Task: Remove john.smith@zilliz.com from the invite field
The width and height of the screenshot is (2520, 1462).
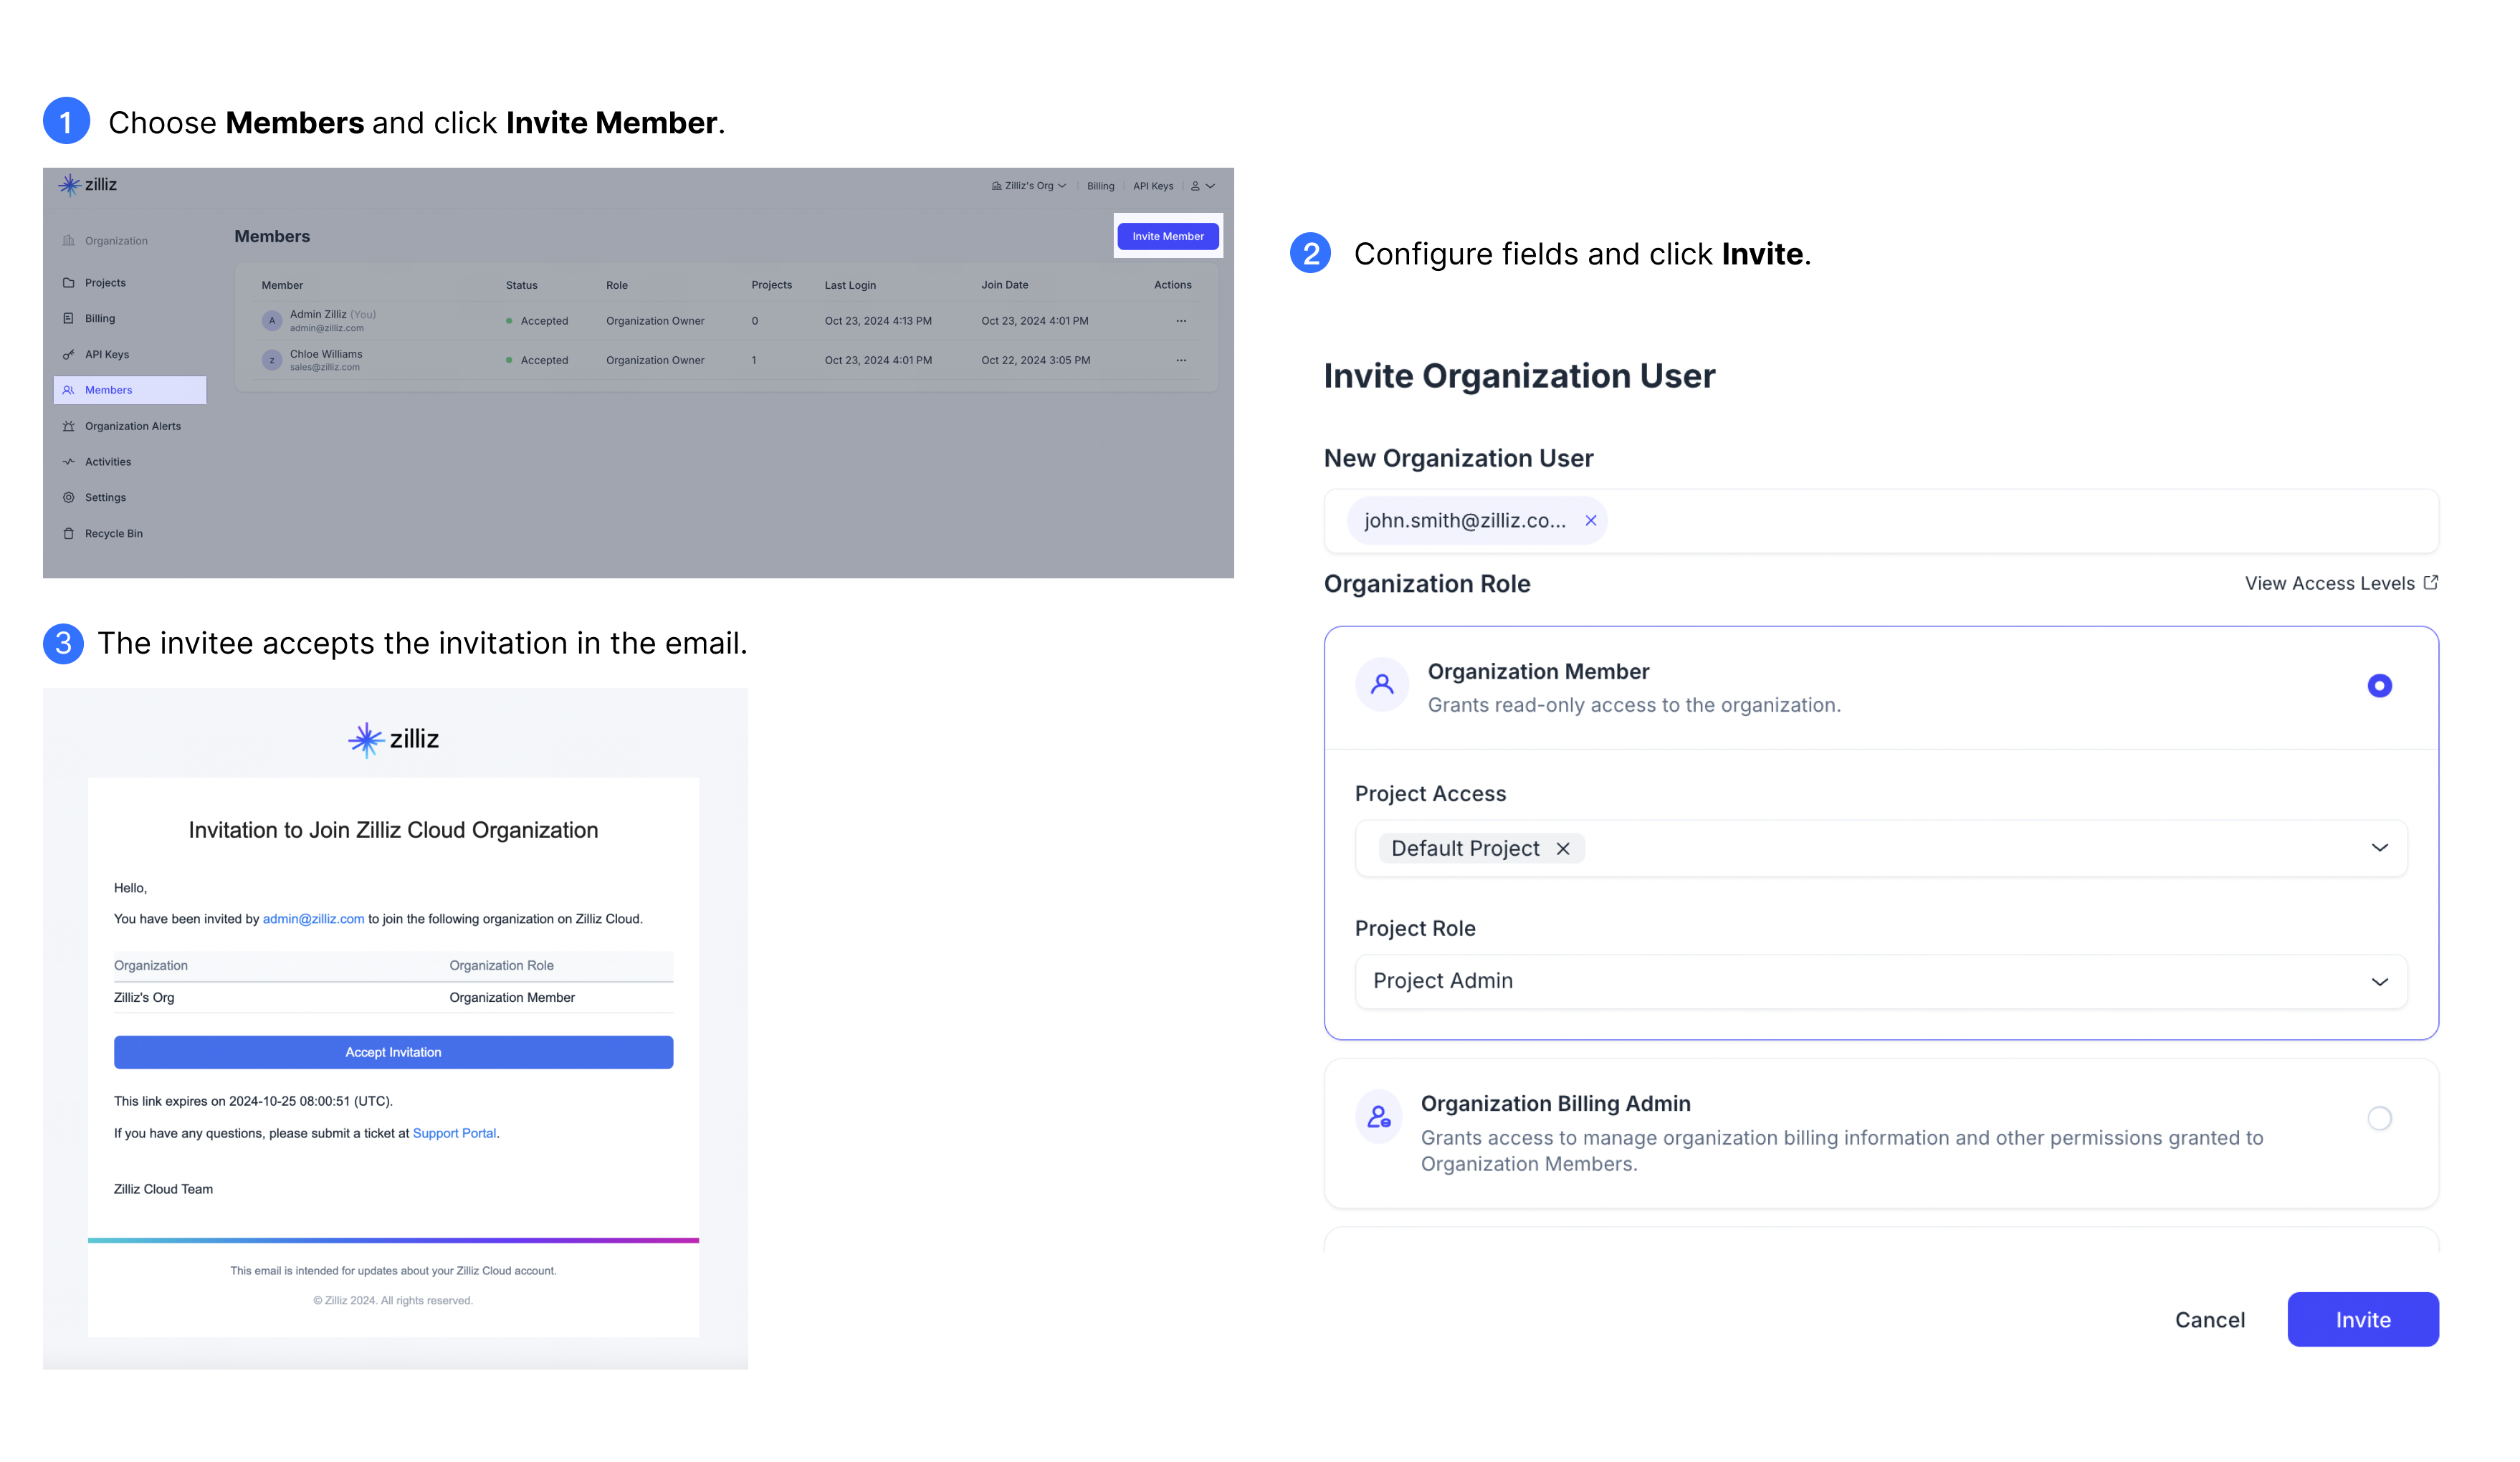Action: pos(1591,520)
